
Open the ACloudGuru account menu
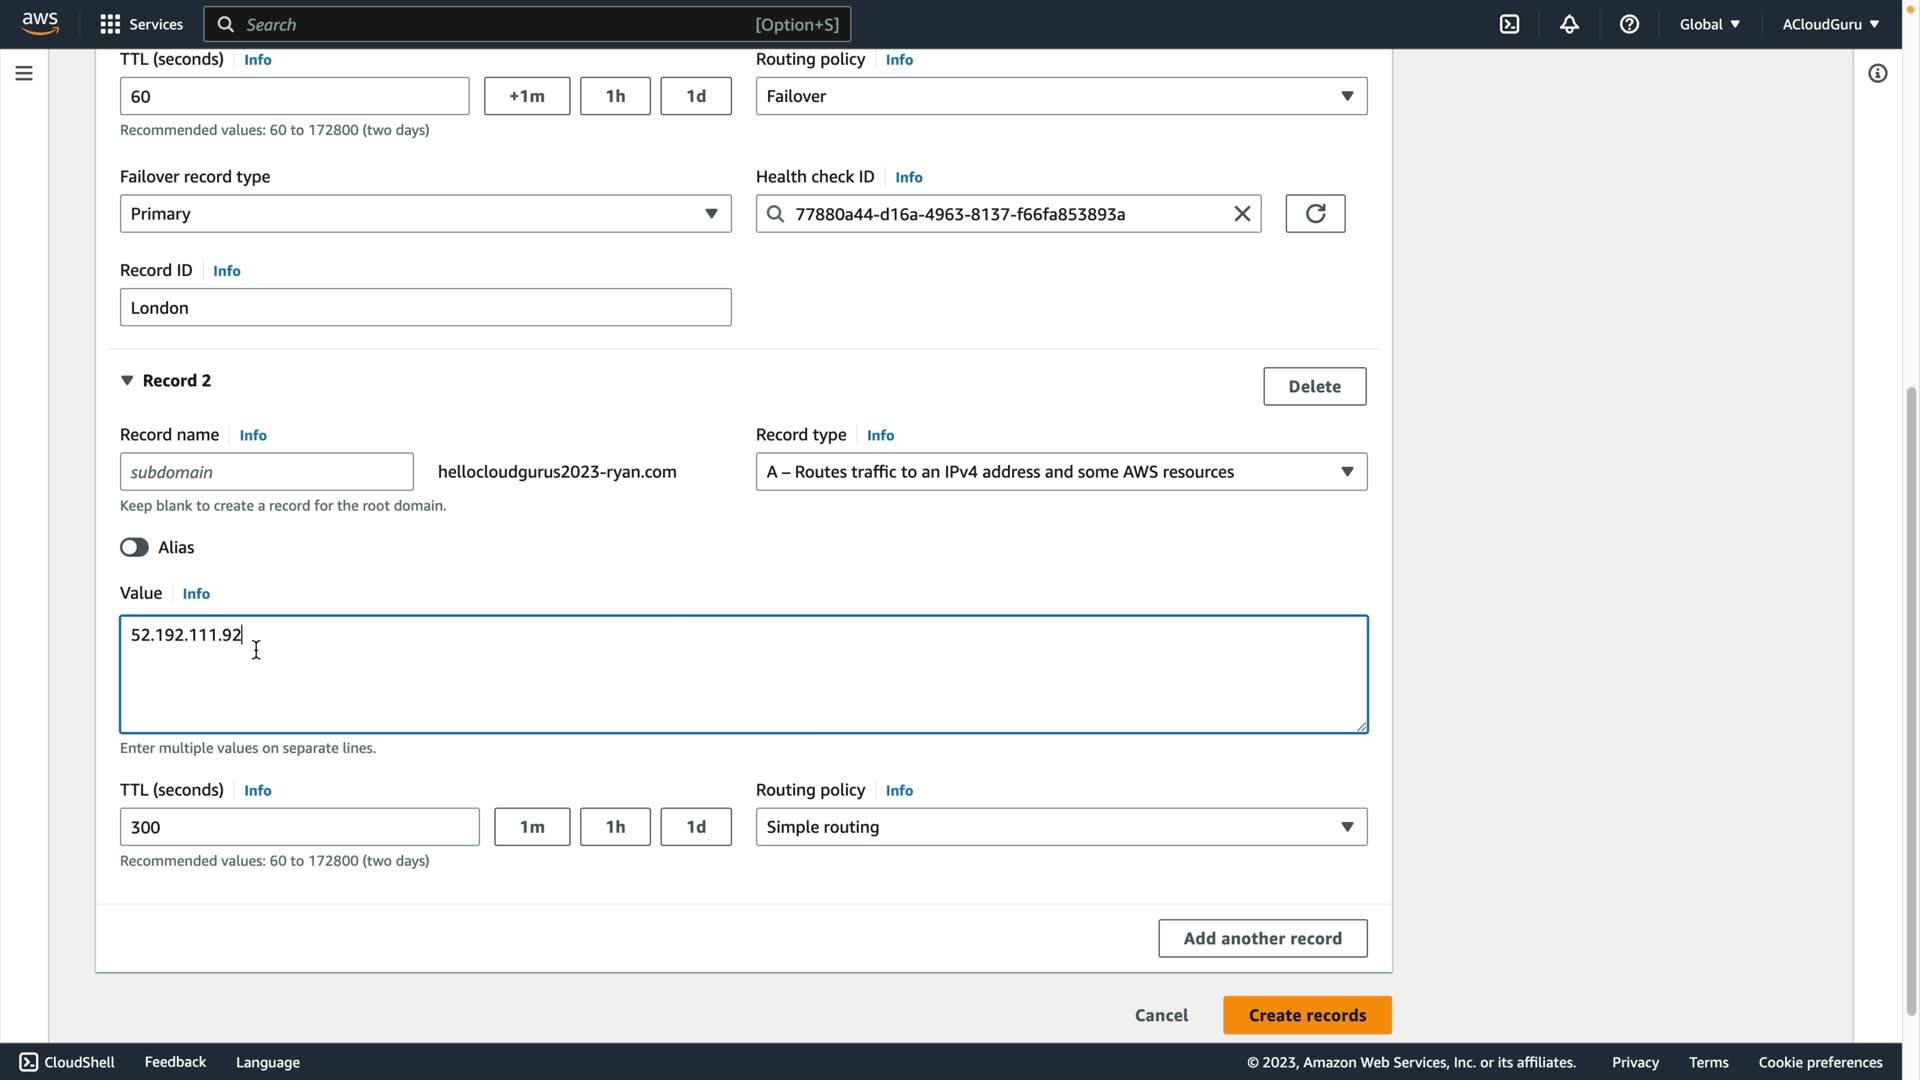pos(1830,24)
